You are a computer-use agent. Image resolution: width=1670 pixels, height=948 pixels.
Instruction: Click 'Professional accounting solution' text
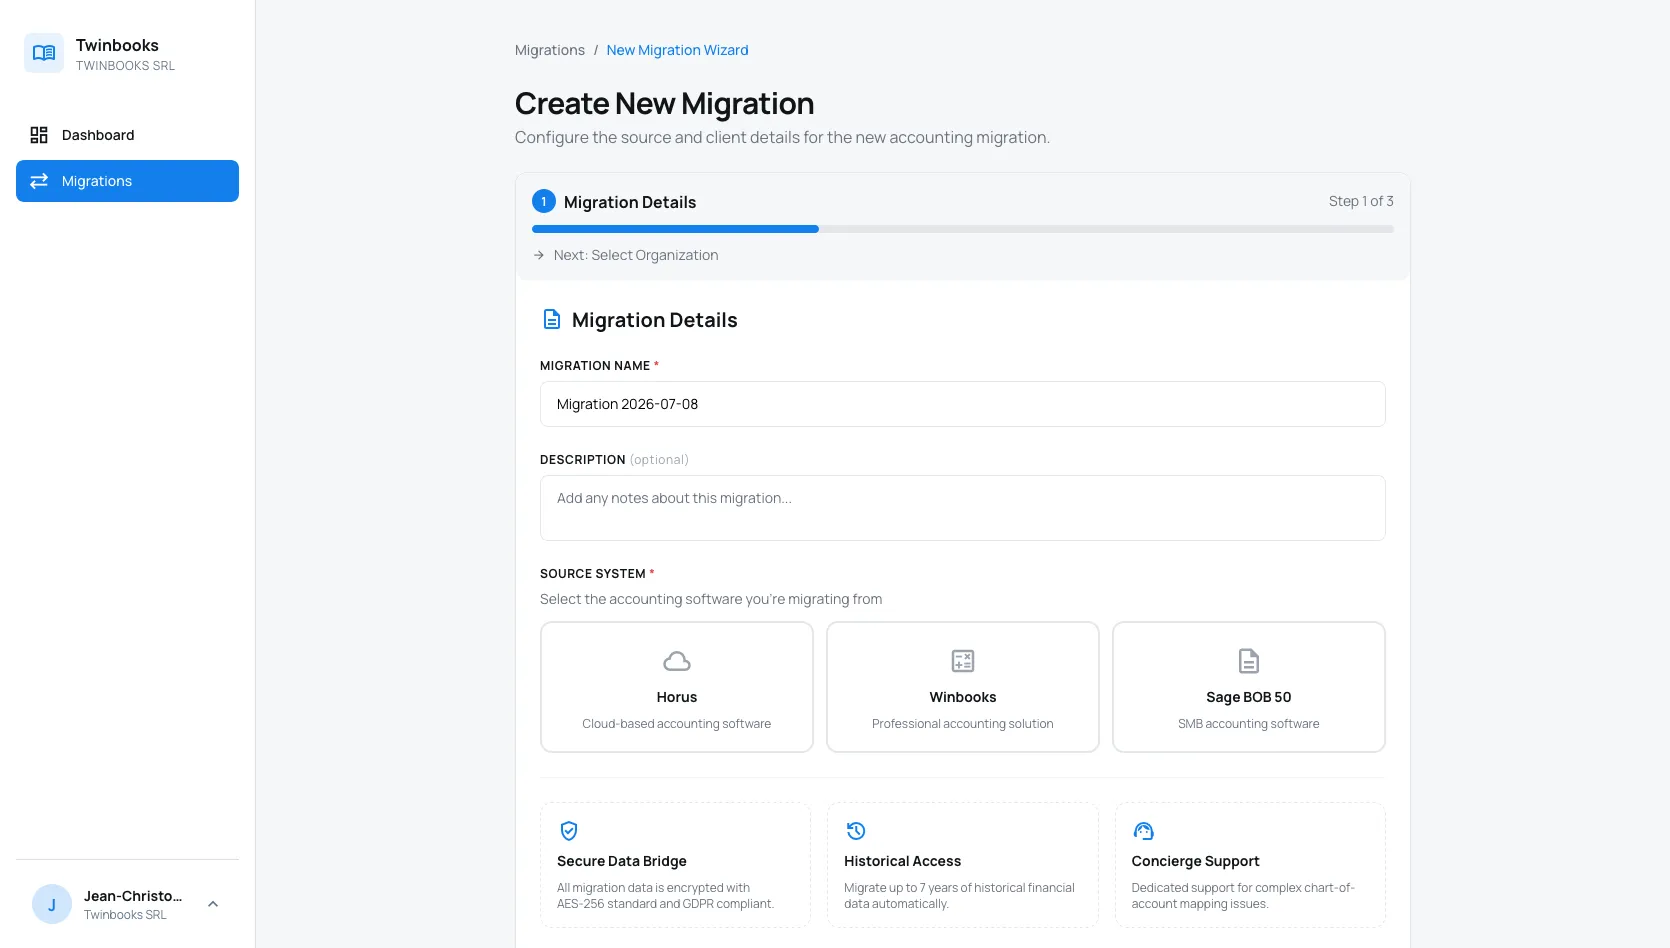[x=963, y=724]
